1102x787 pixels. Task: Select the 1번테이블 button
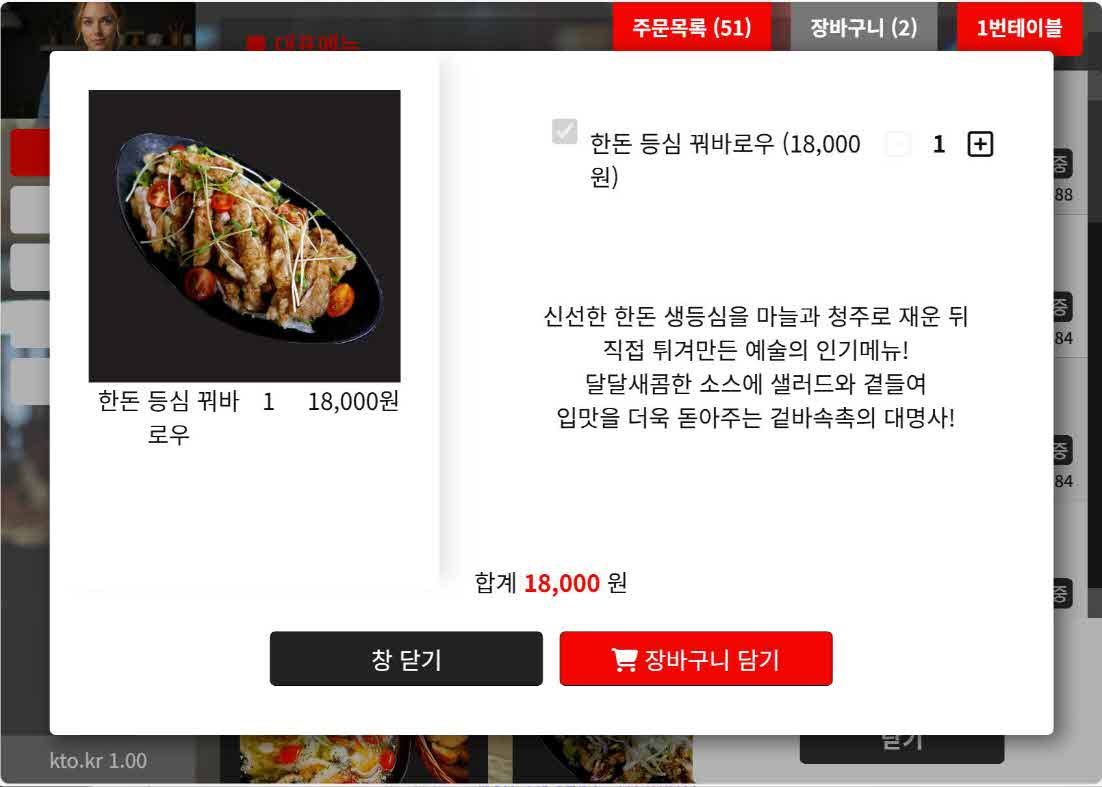click(x=1019, y=27)
